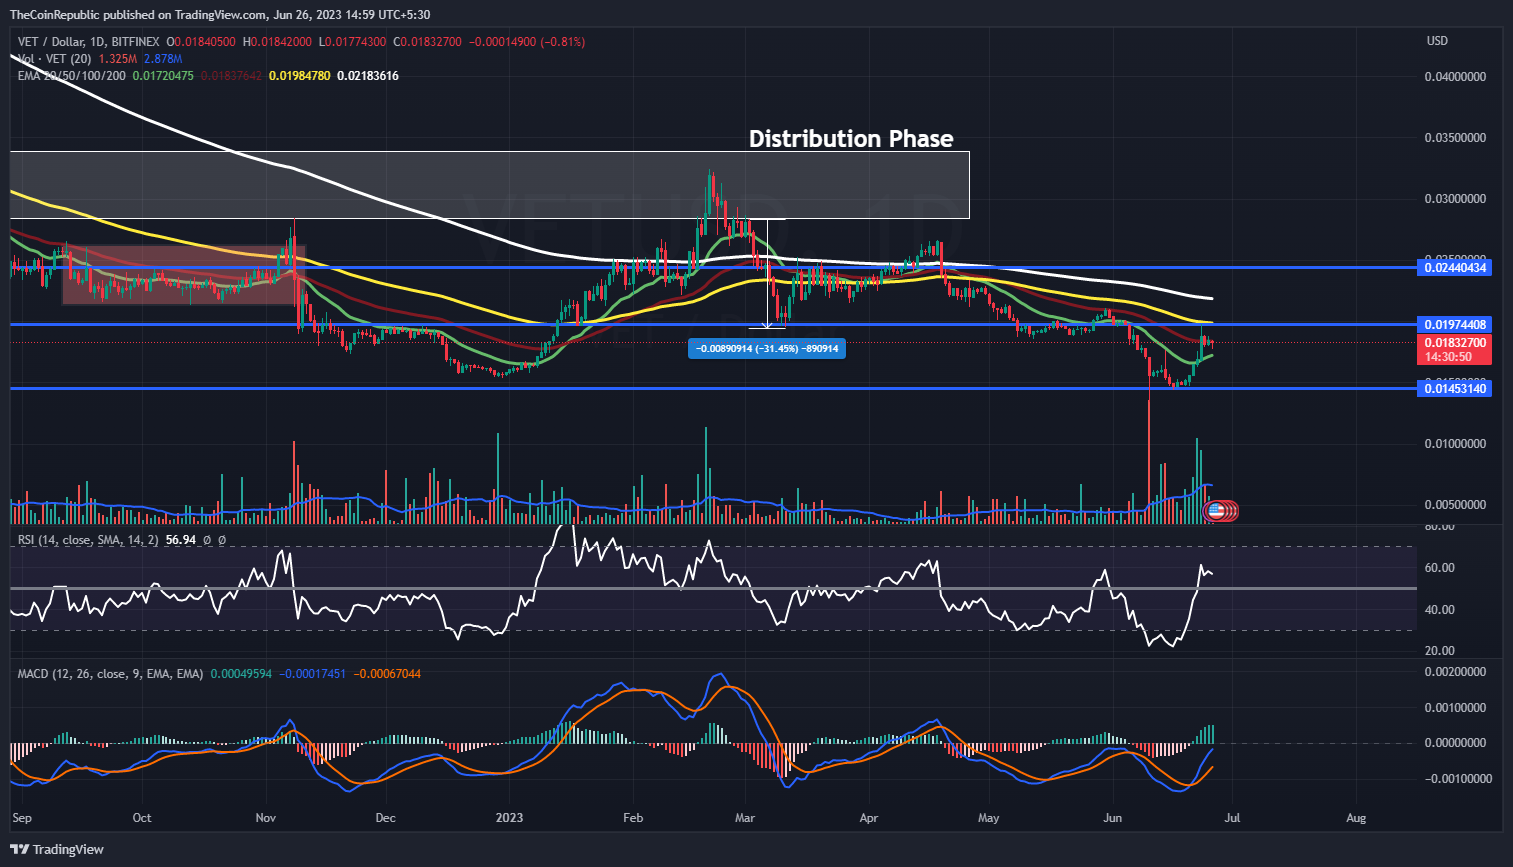Viewport: 1513px width, 867px height.
Task: Select the MACD (12, 26, close, 9, EMA, EMA) legend
Action: tap(111, 674)
